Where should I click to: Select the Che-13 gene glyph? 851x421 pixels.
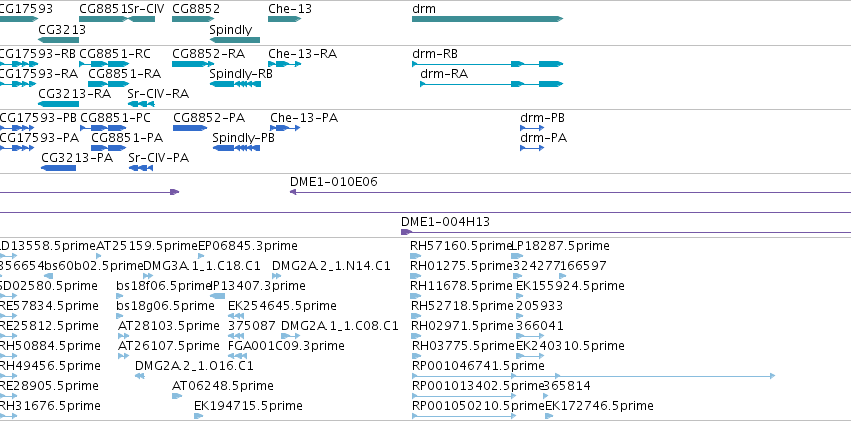click(284, 19)
